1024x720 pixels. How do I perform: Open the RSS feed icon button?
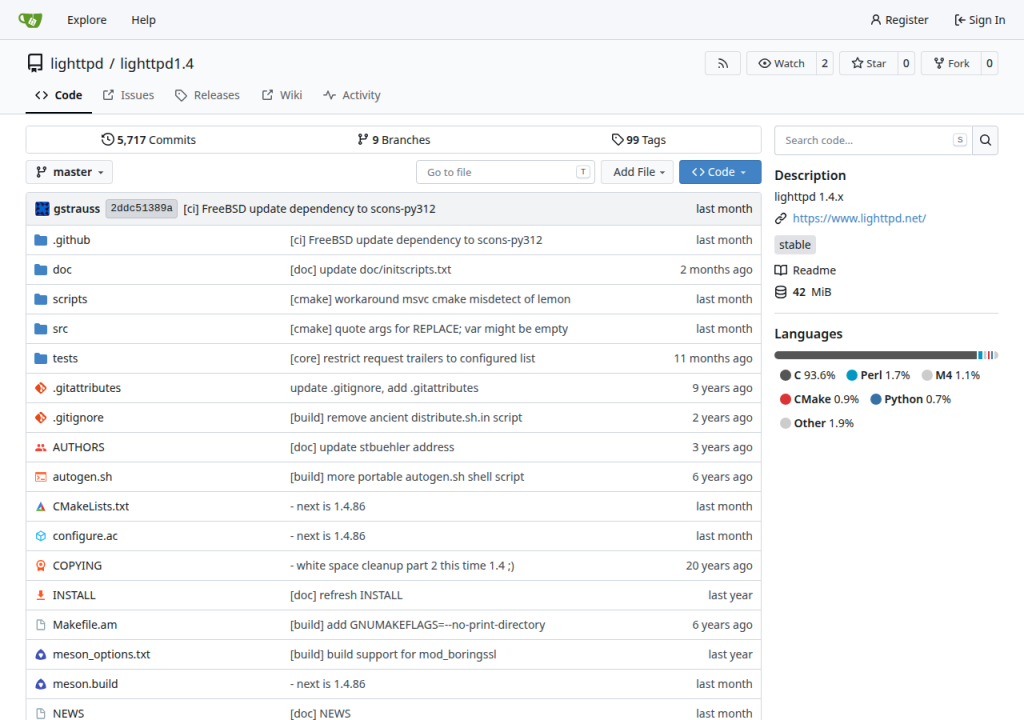click(722, 63)
